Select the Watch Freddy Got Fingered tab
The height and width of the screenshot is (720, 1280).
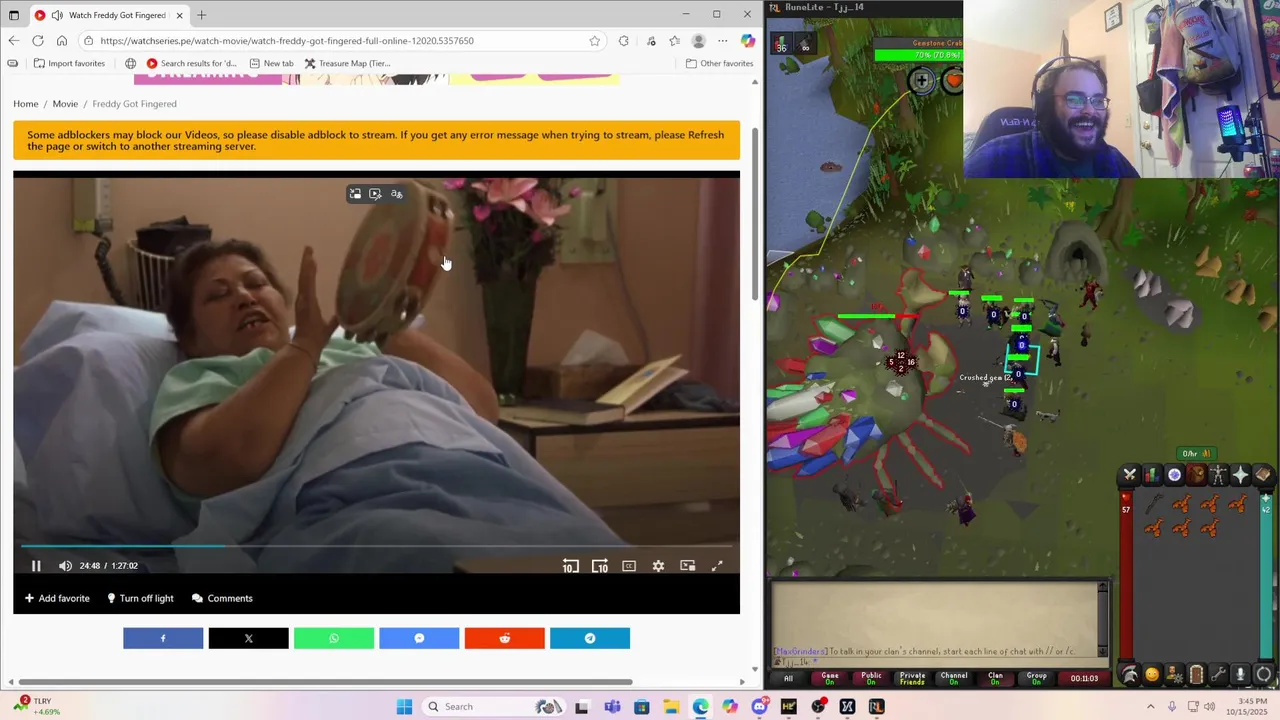point(108,15)
